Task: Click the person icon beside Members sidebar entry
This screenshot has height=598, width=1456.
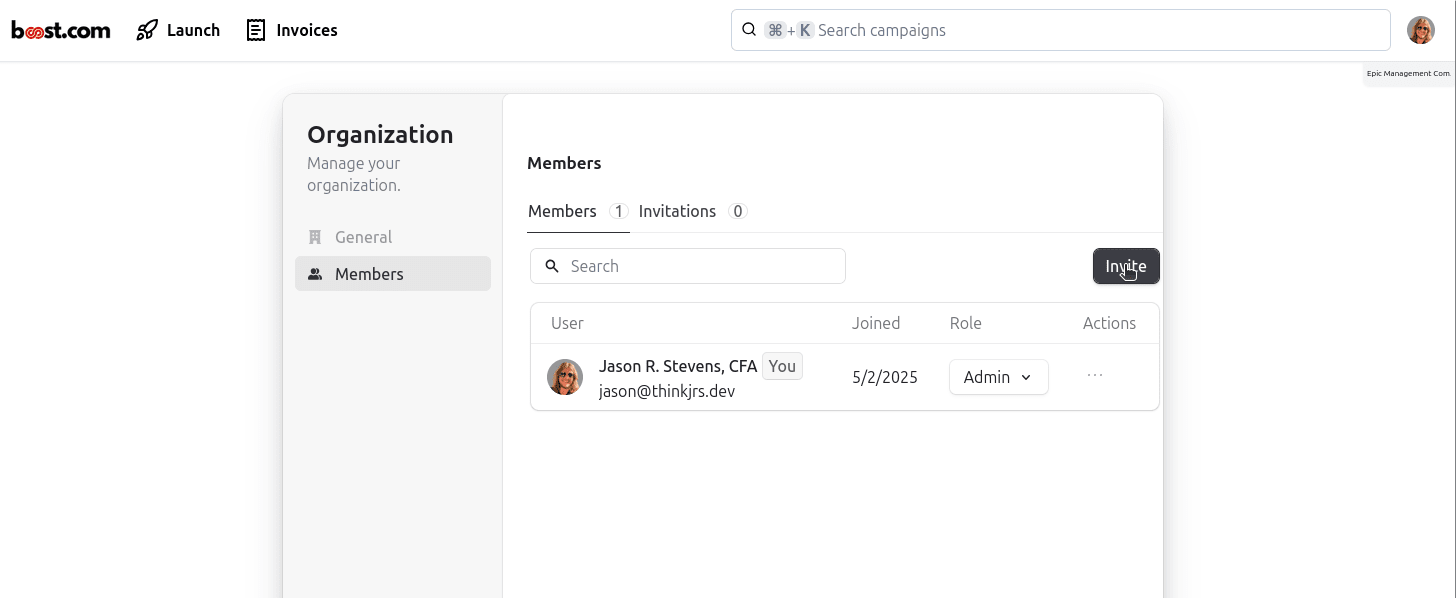Action: 315,273
